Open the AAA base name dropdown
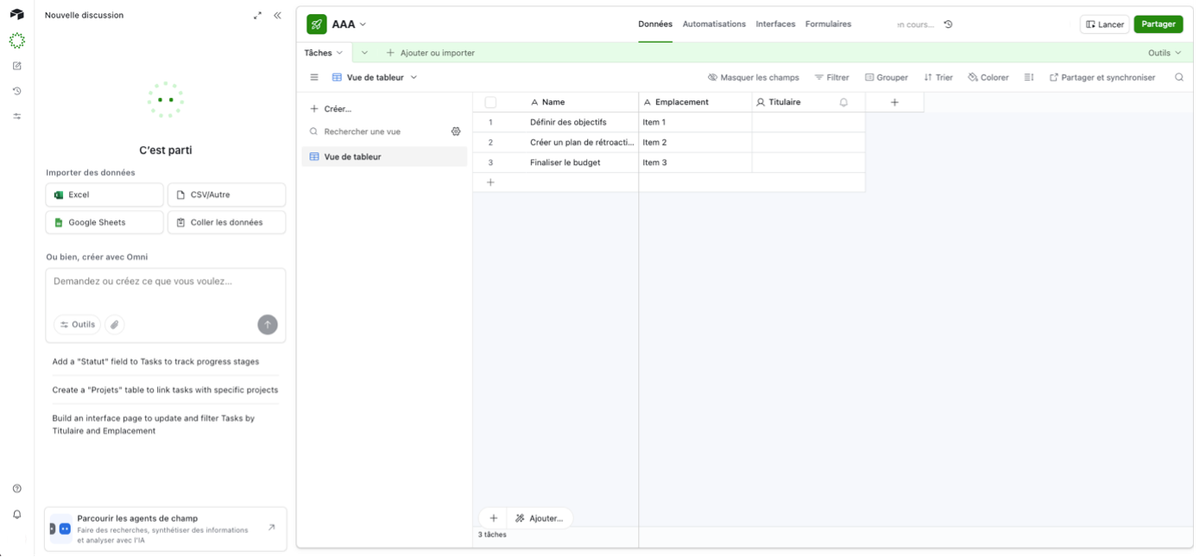 click(x=349, y=24)
